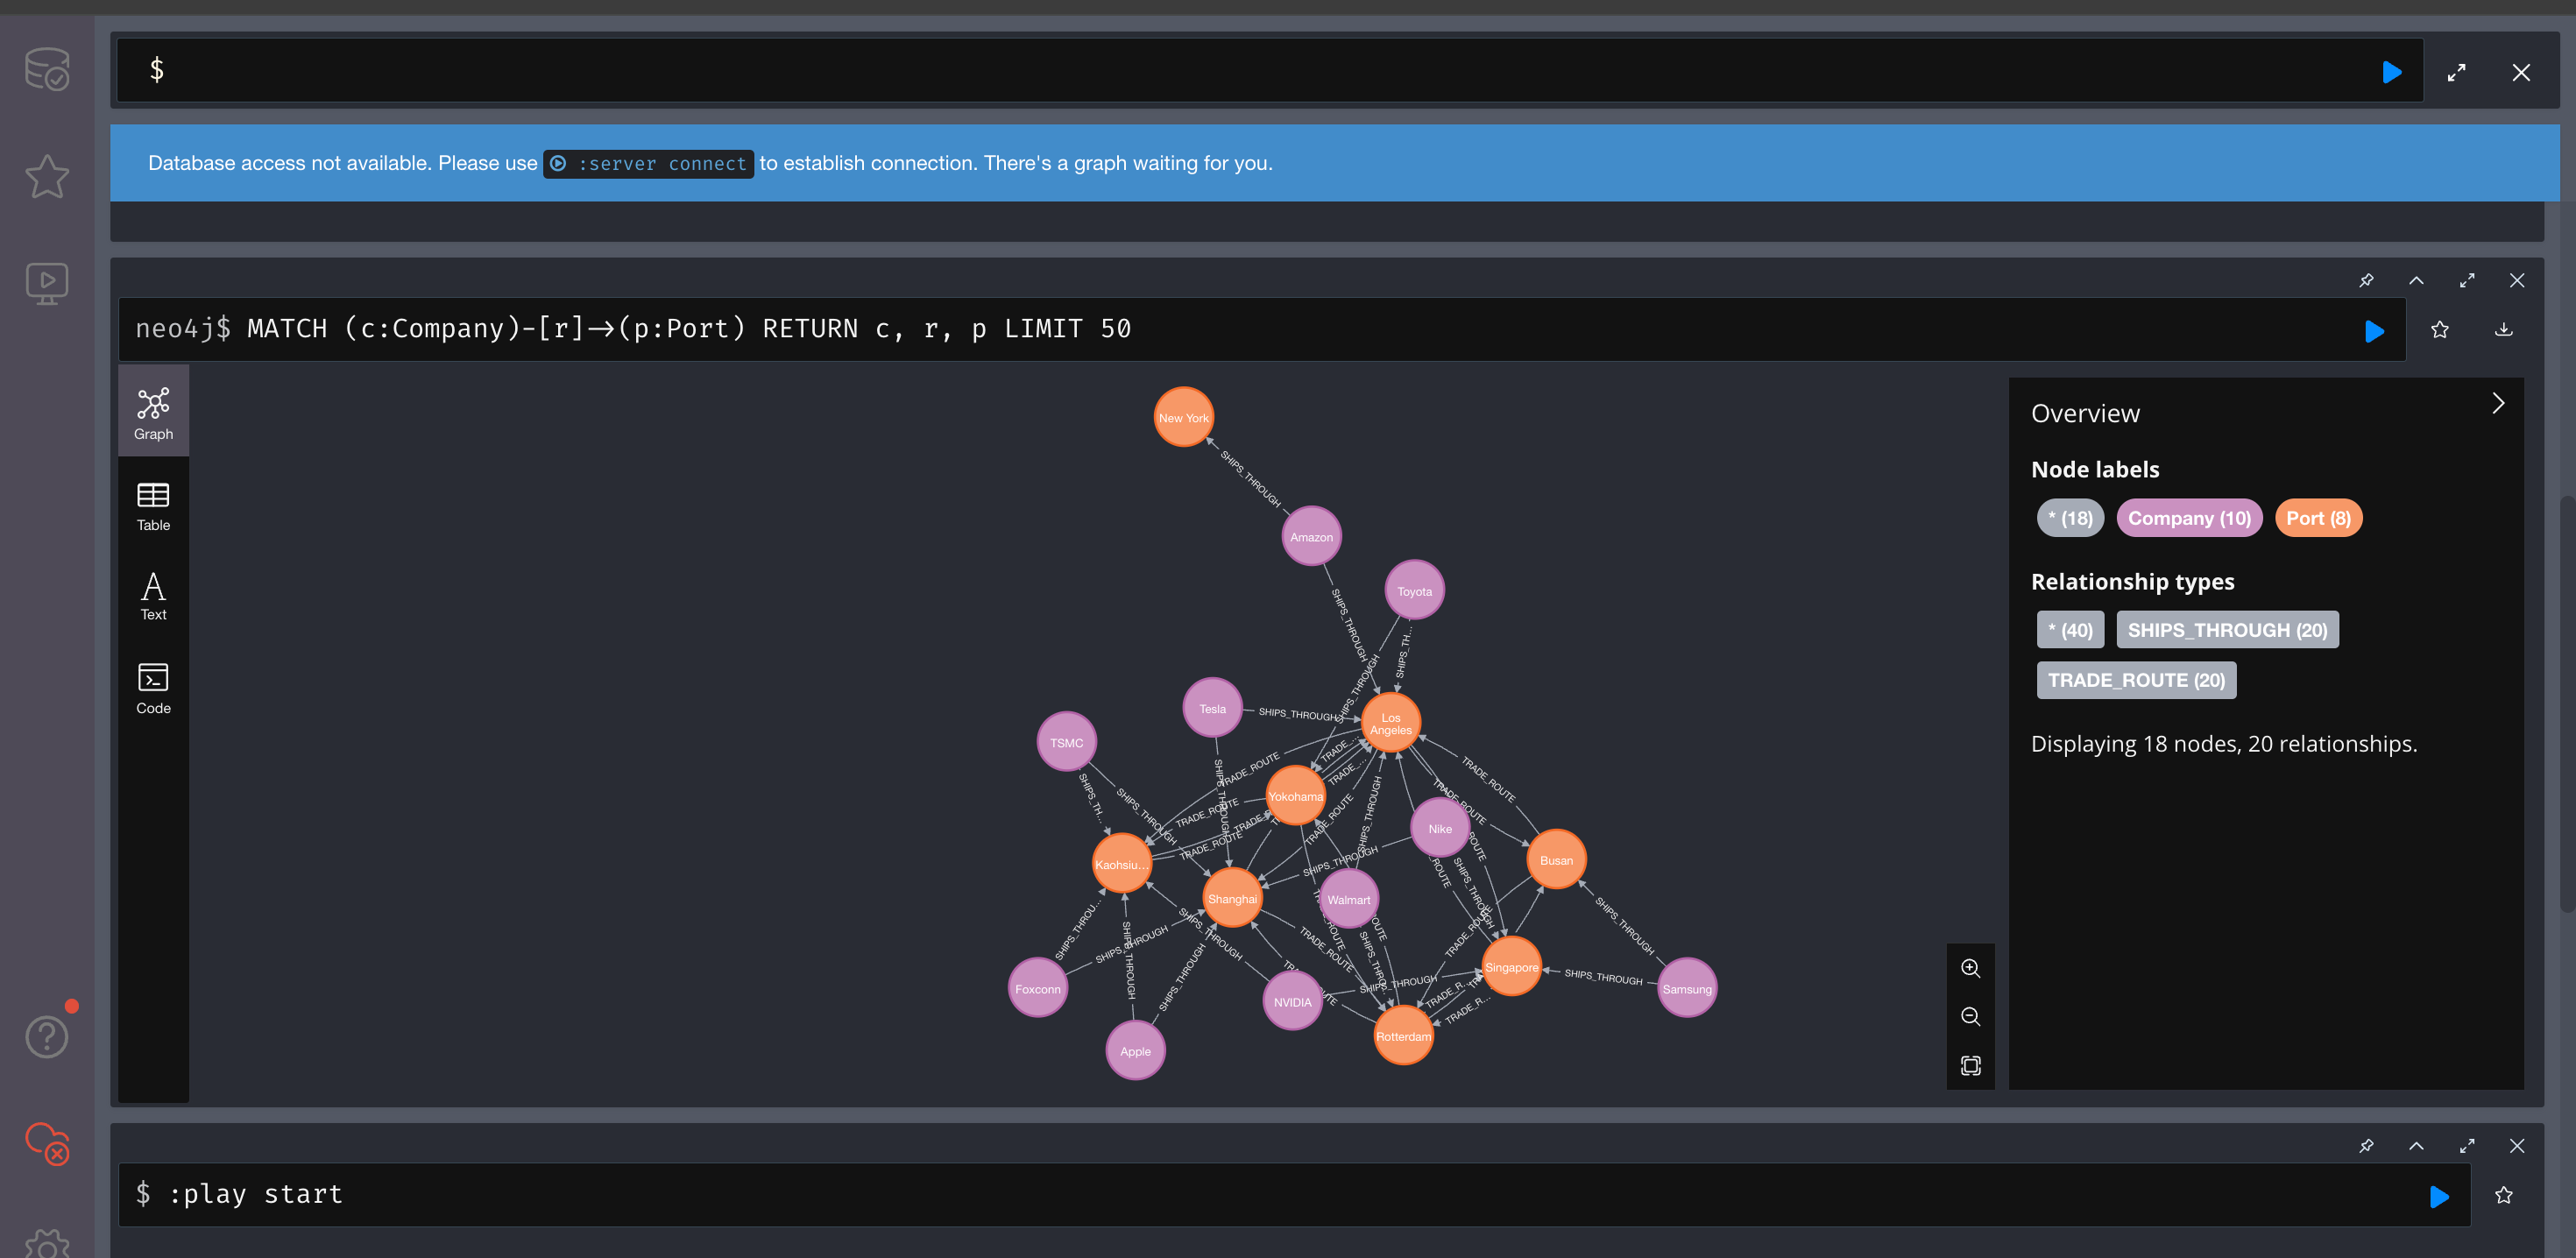Favorite the :play start command

(x=2504, y=1195)
